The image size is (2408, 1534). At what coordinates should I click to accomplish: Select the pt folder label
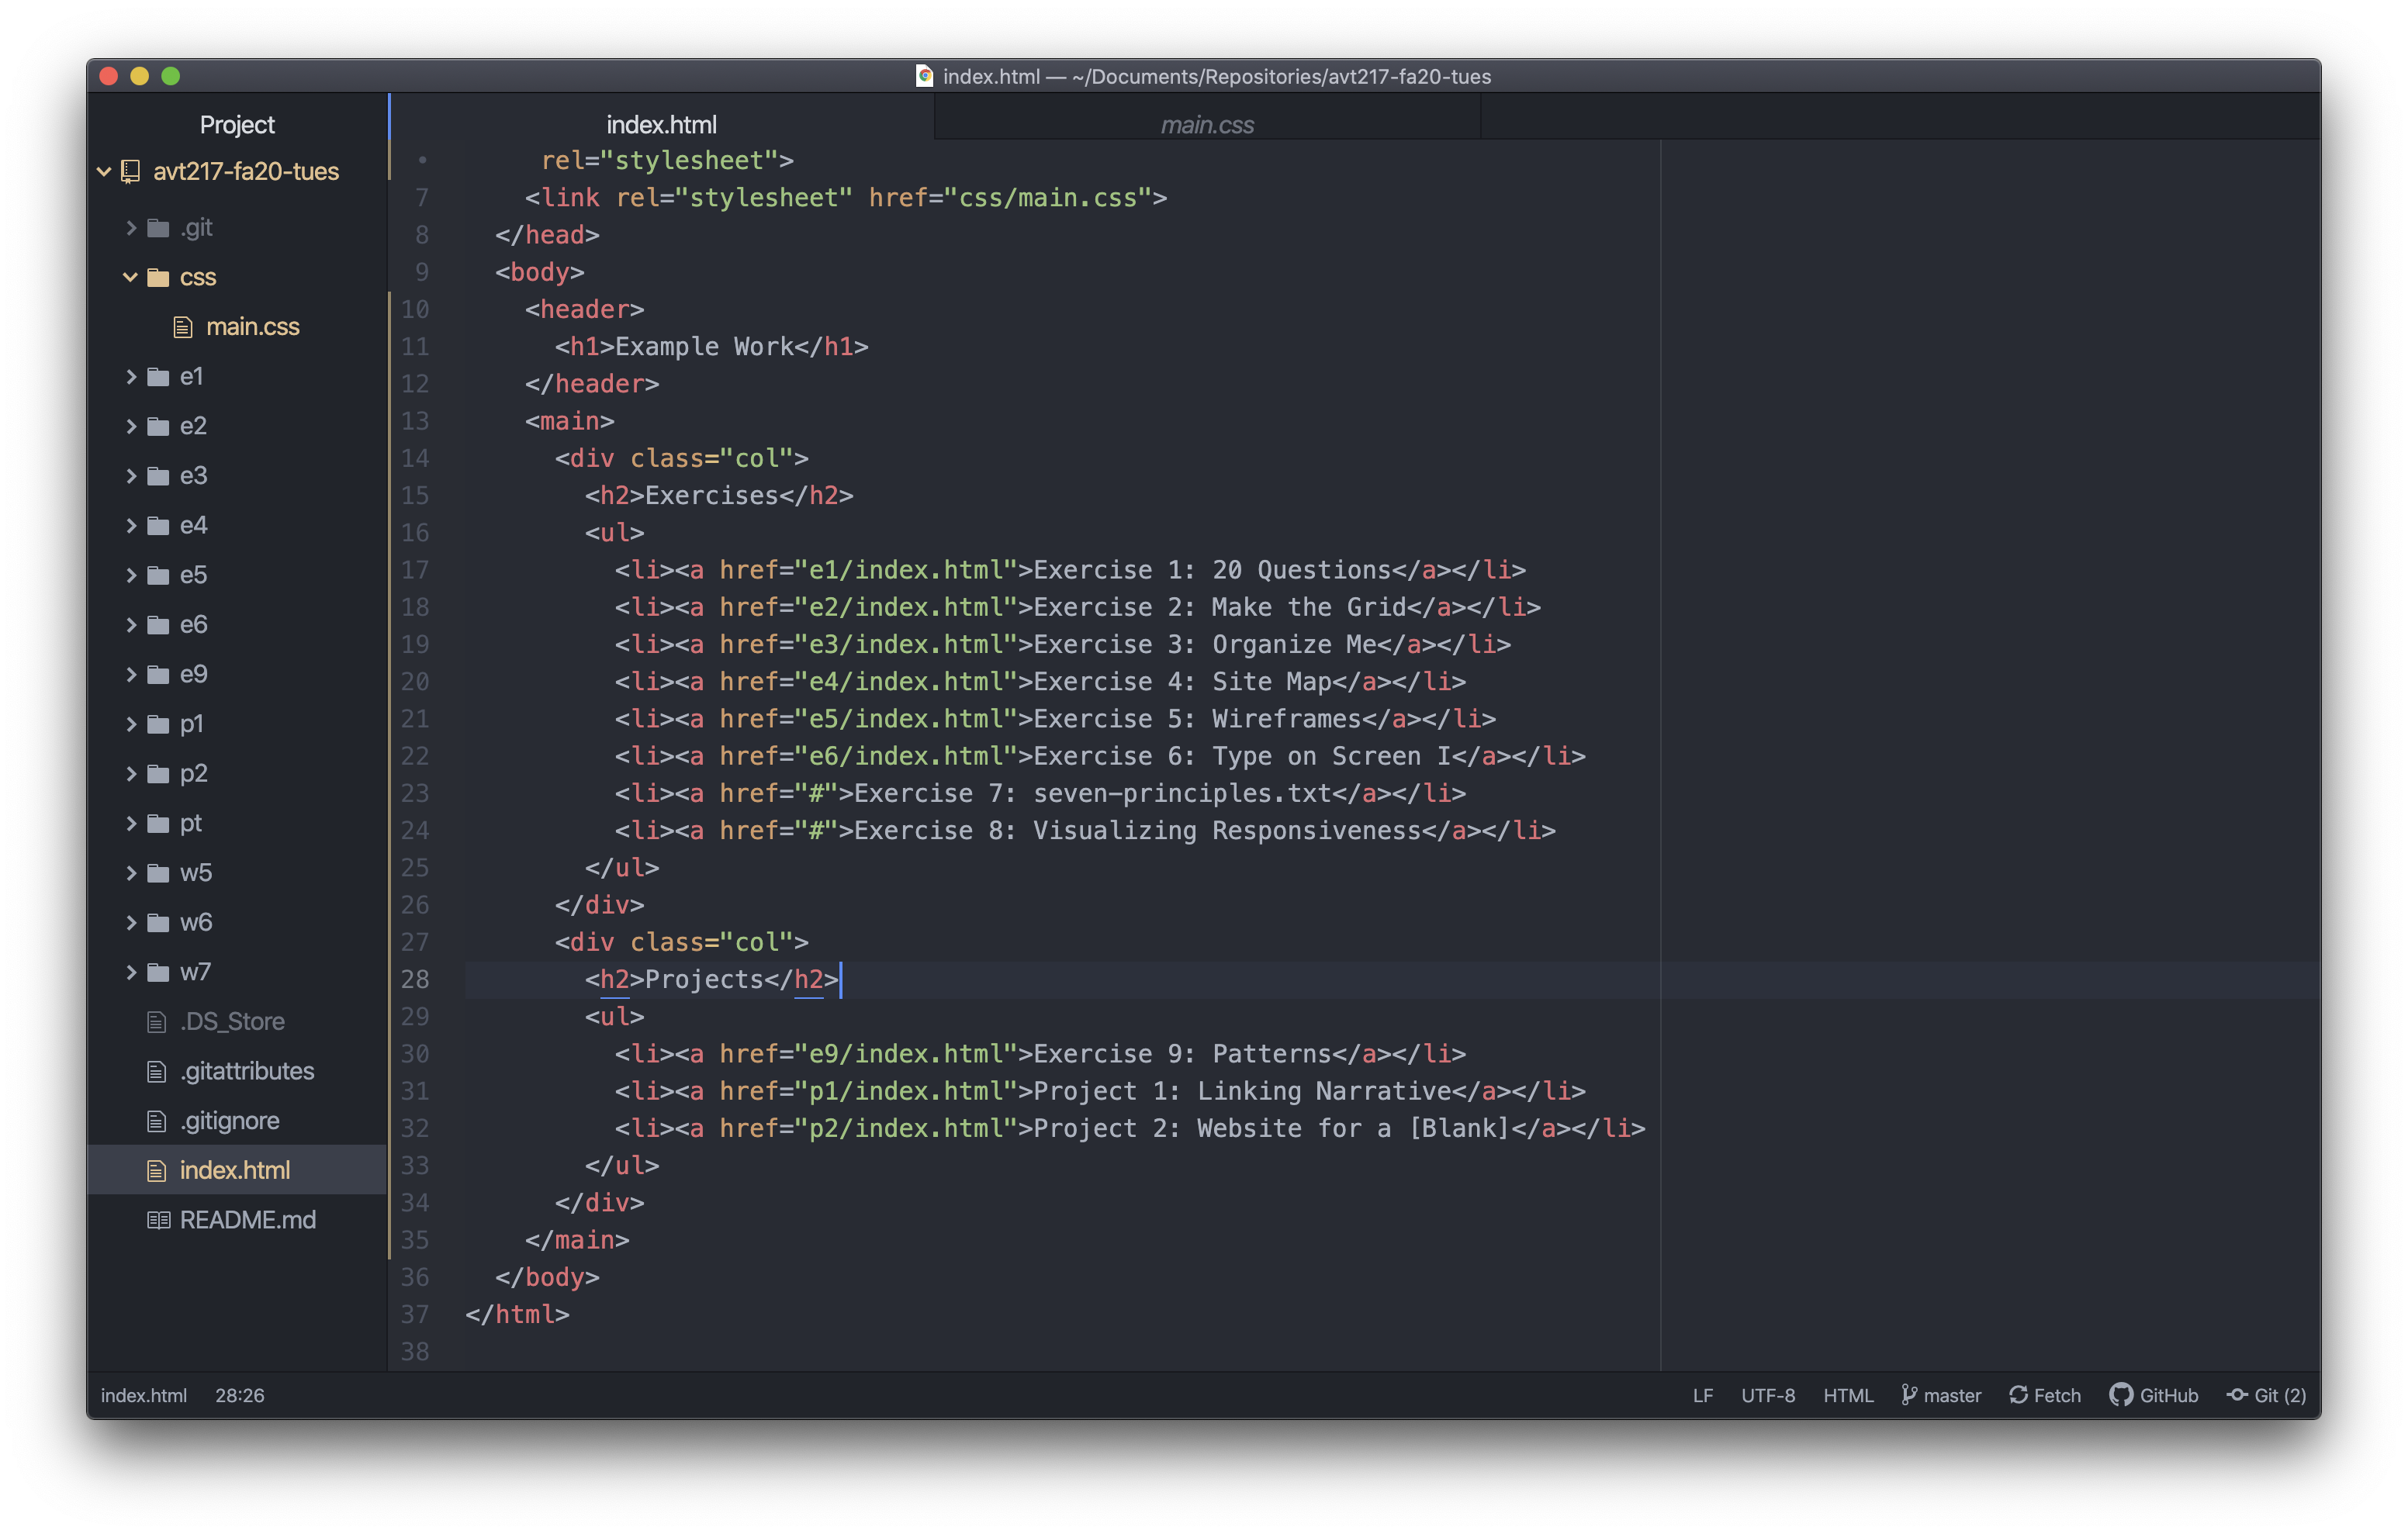coord(190,823)
